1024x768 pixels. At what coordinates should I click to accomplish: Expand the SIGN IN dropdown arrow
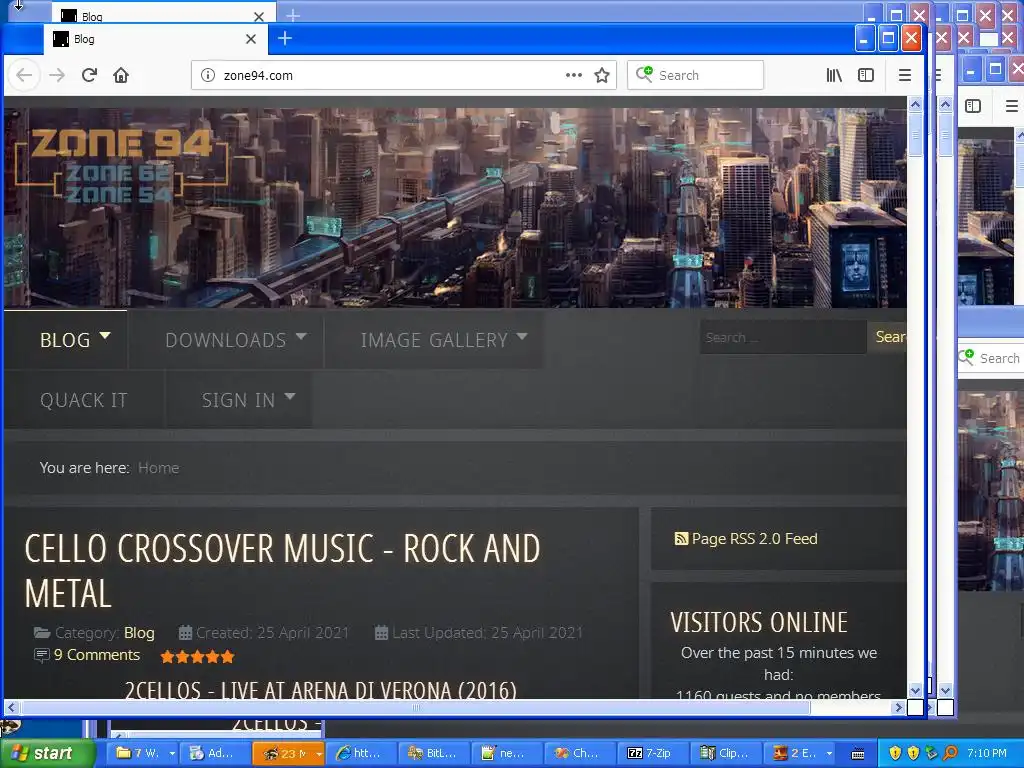tap(290, 396)
